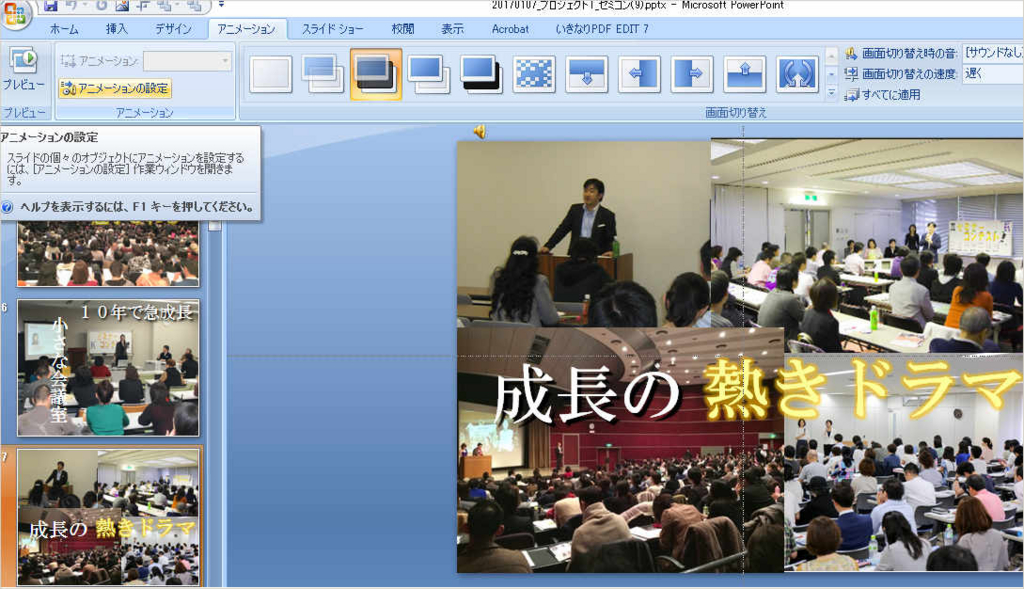
Task: Apply the Wipe Right transition
Action: 692,74
